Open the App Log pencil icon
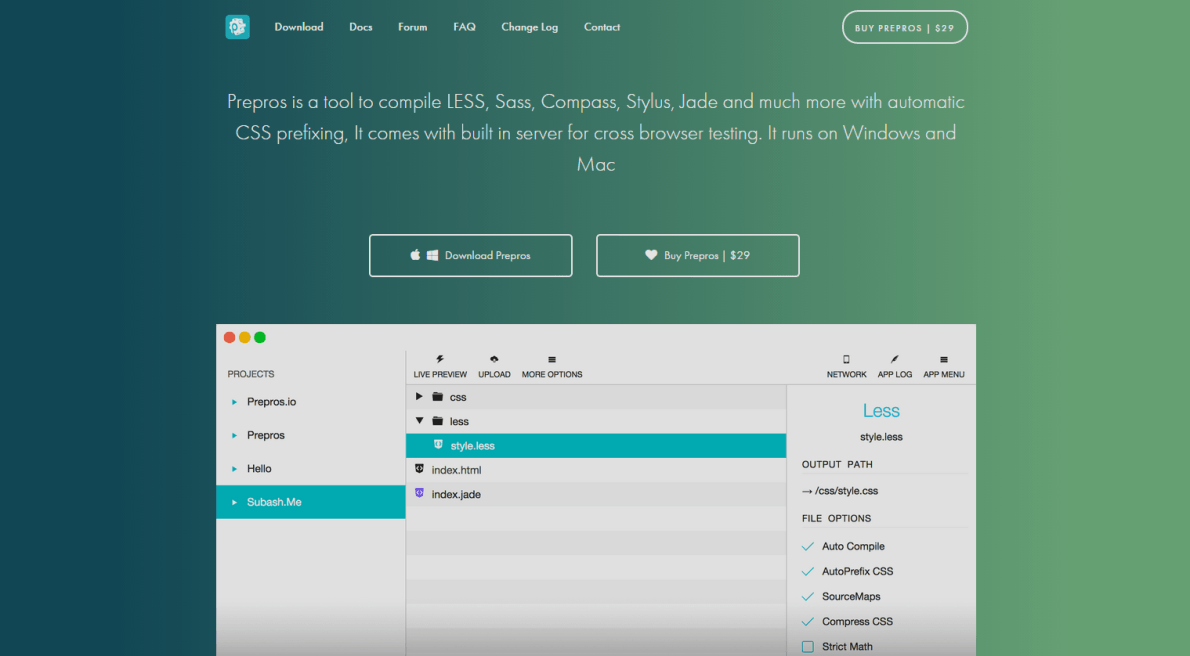The image size is (1190, 656). pos(895,359)
